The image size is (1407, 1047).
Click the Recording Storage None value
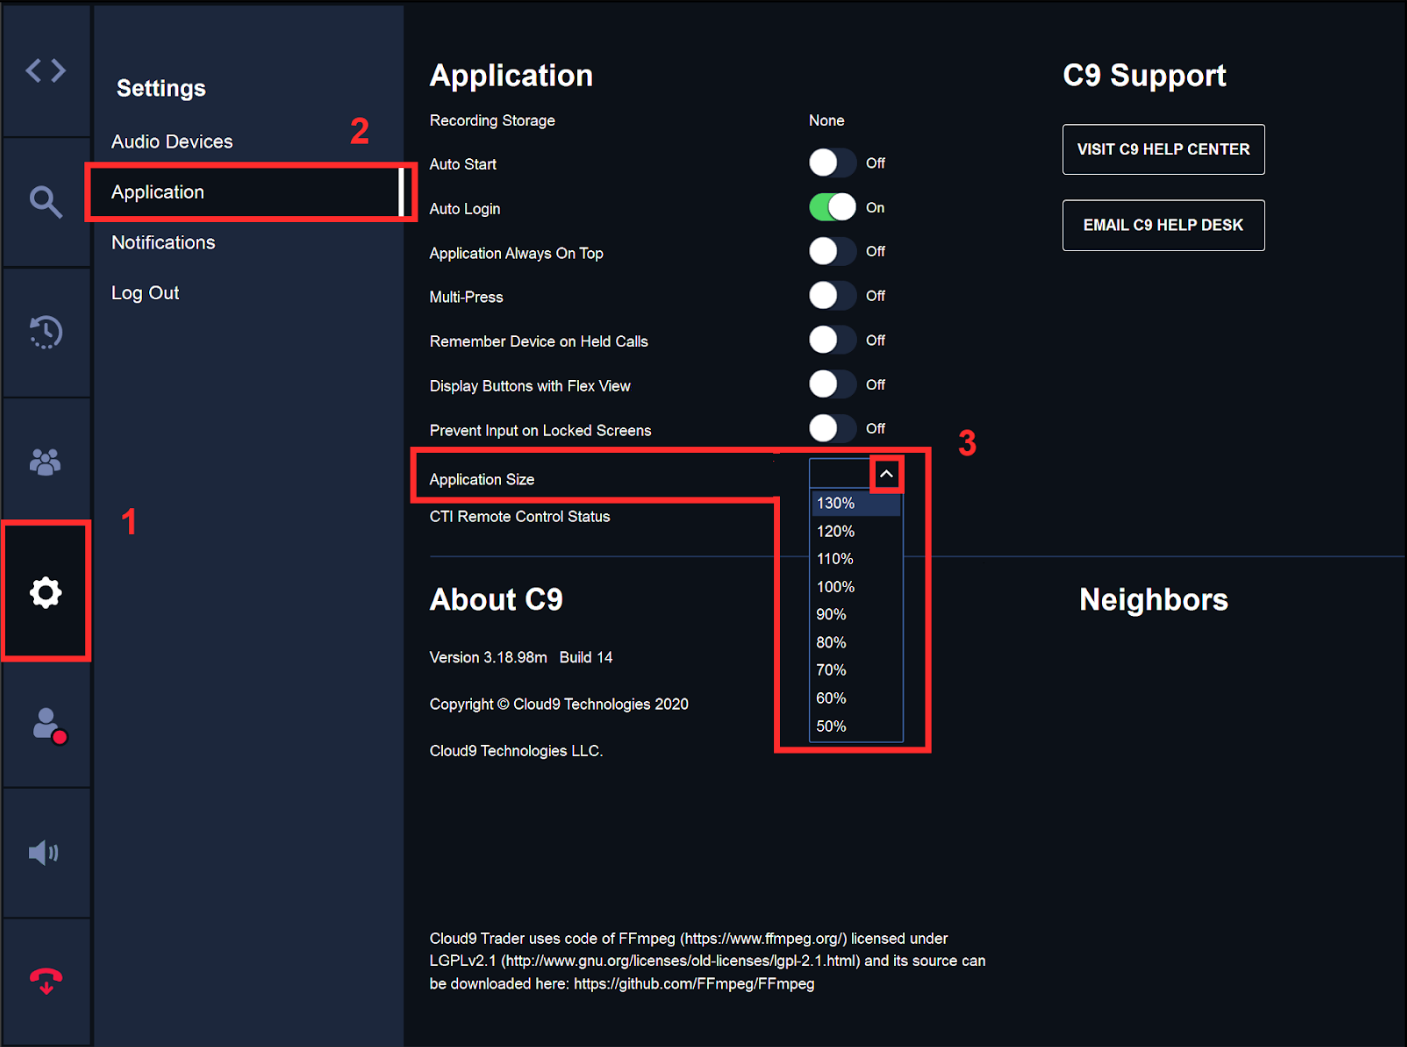point(827,120)
